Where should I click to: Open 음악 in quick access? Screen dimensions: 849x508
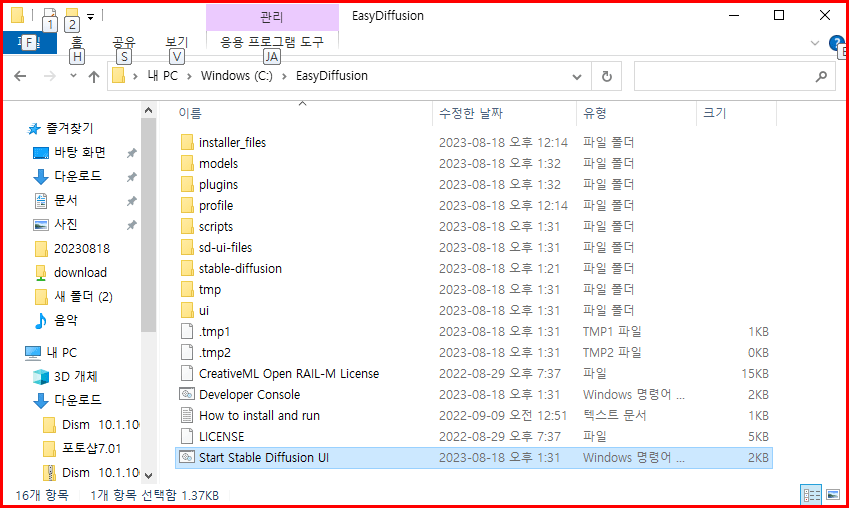56,321
